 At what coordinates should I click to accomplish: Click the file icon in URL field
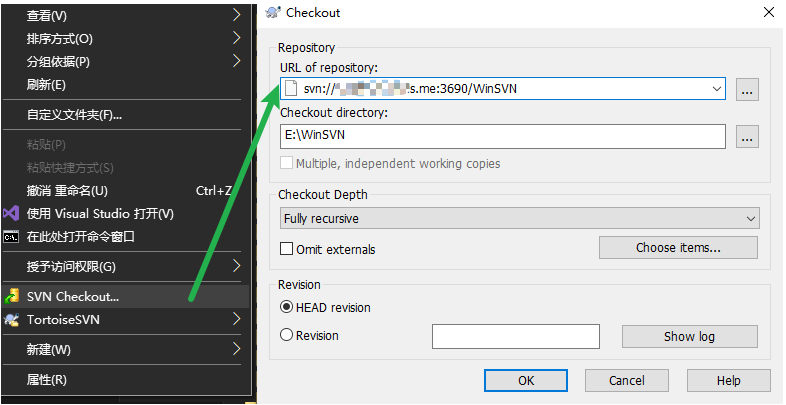point(291,89)
